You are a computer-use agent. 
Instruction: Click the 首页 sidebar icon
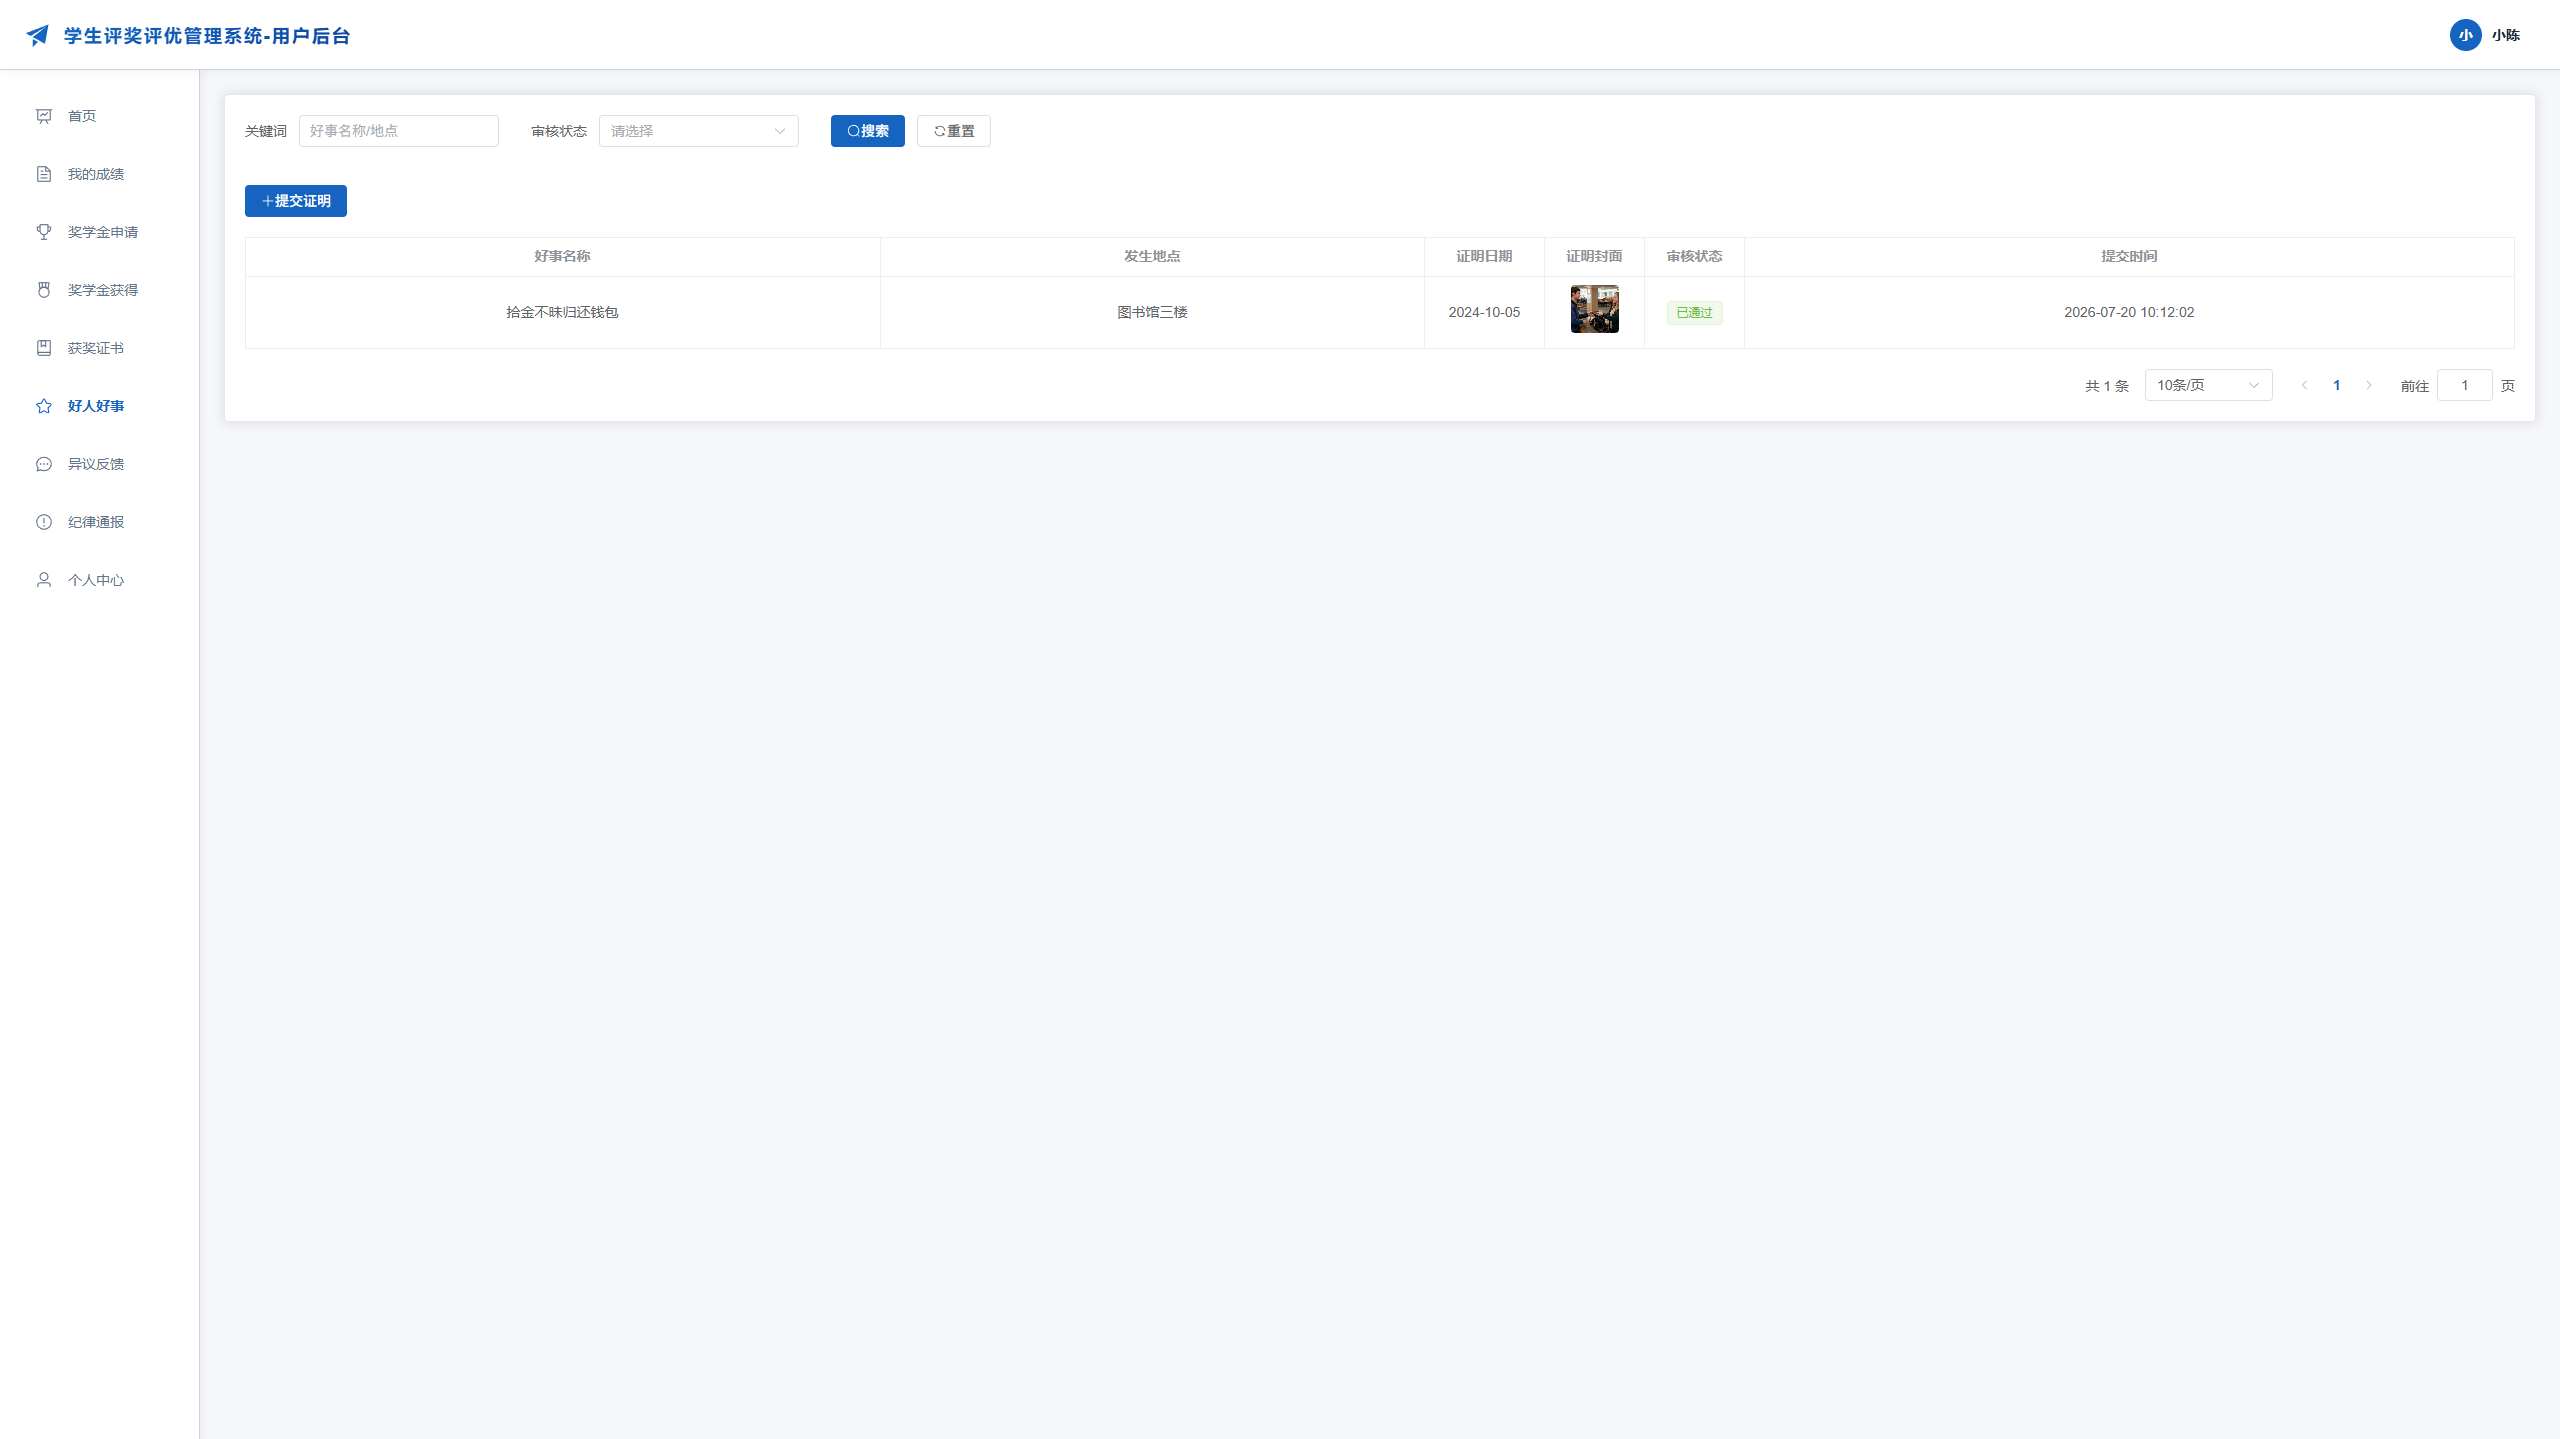[44, 116]
